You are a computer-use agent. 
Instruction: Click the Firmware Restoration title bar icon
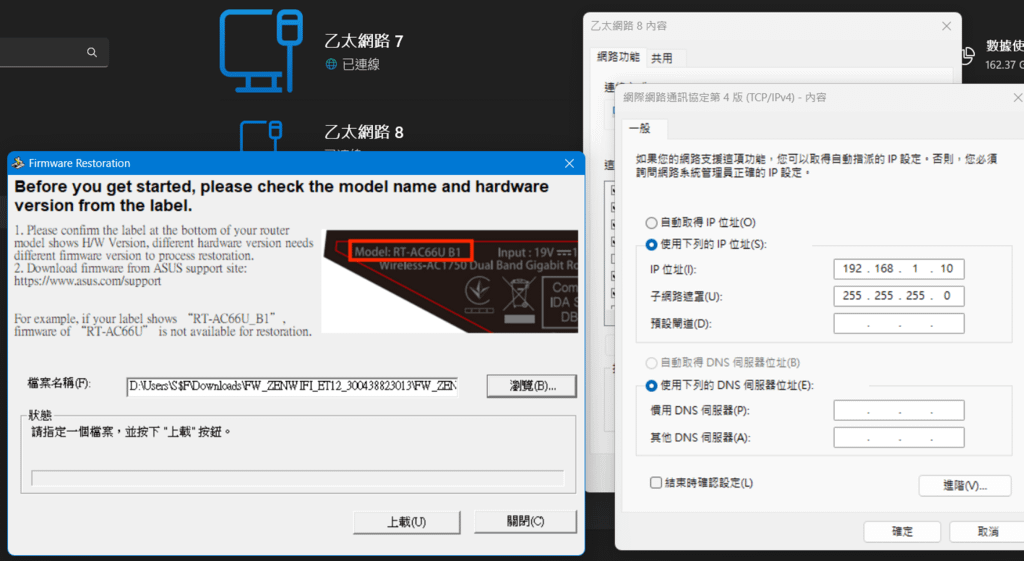[x=18, y=163]
